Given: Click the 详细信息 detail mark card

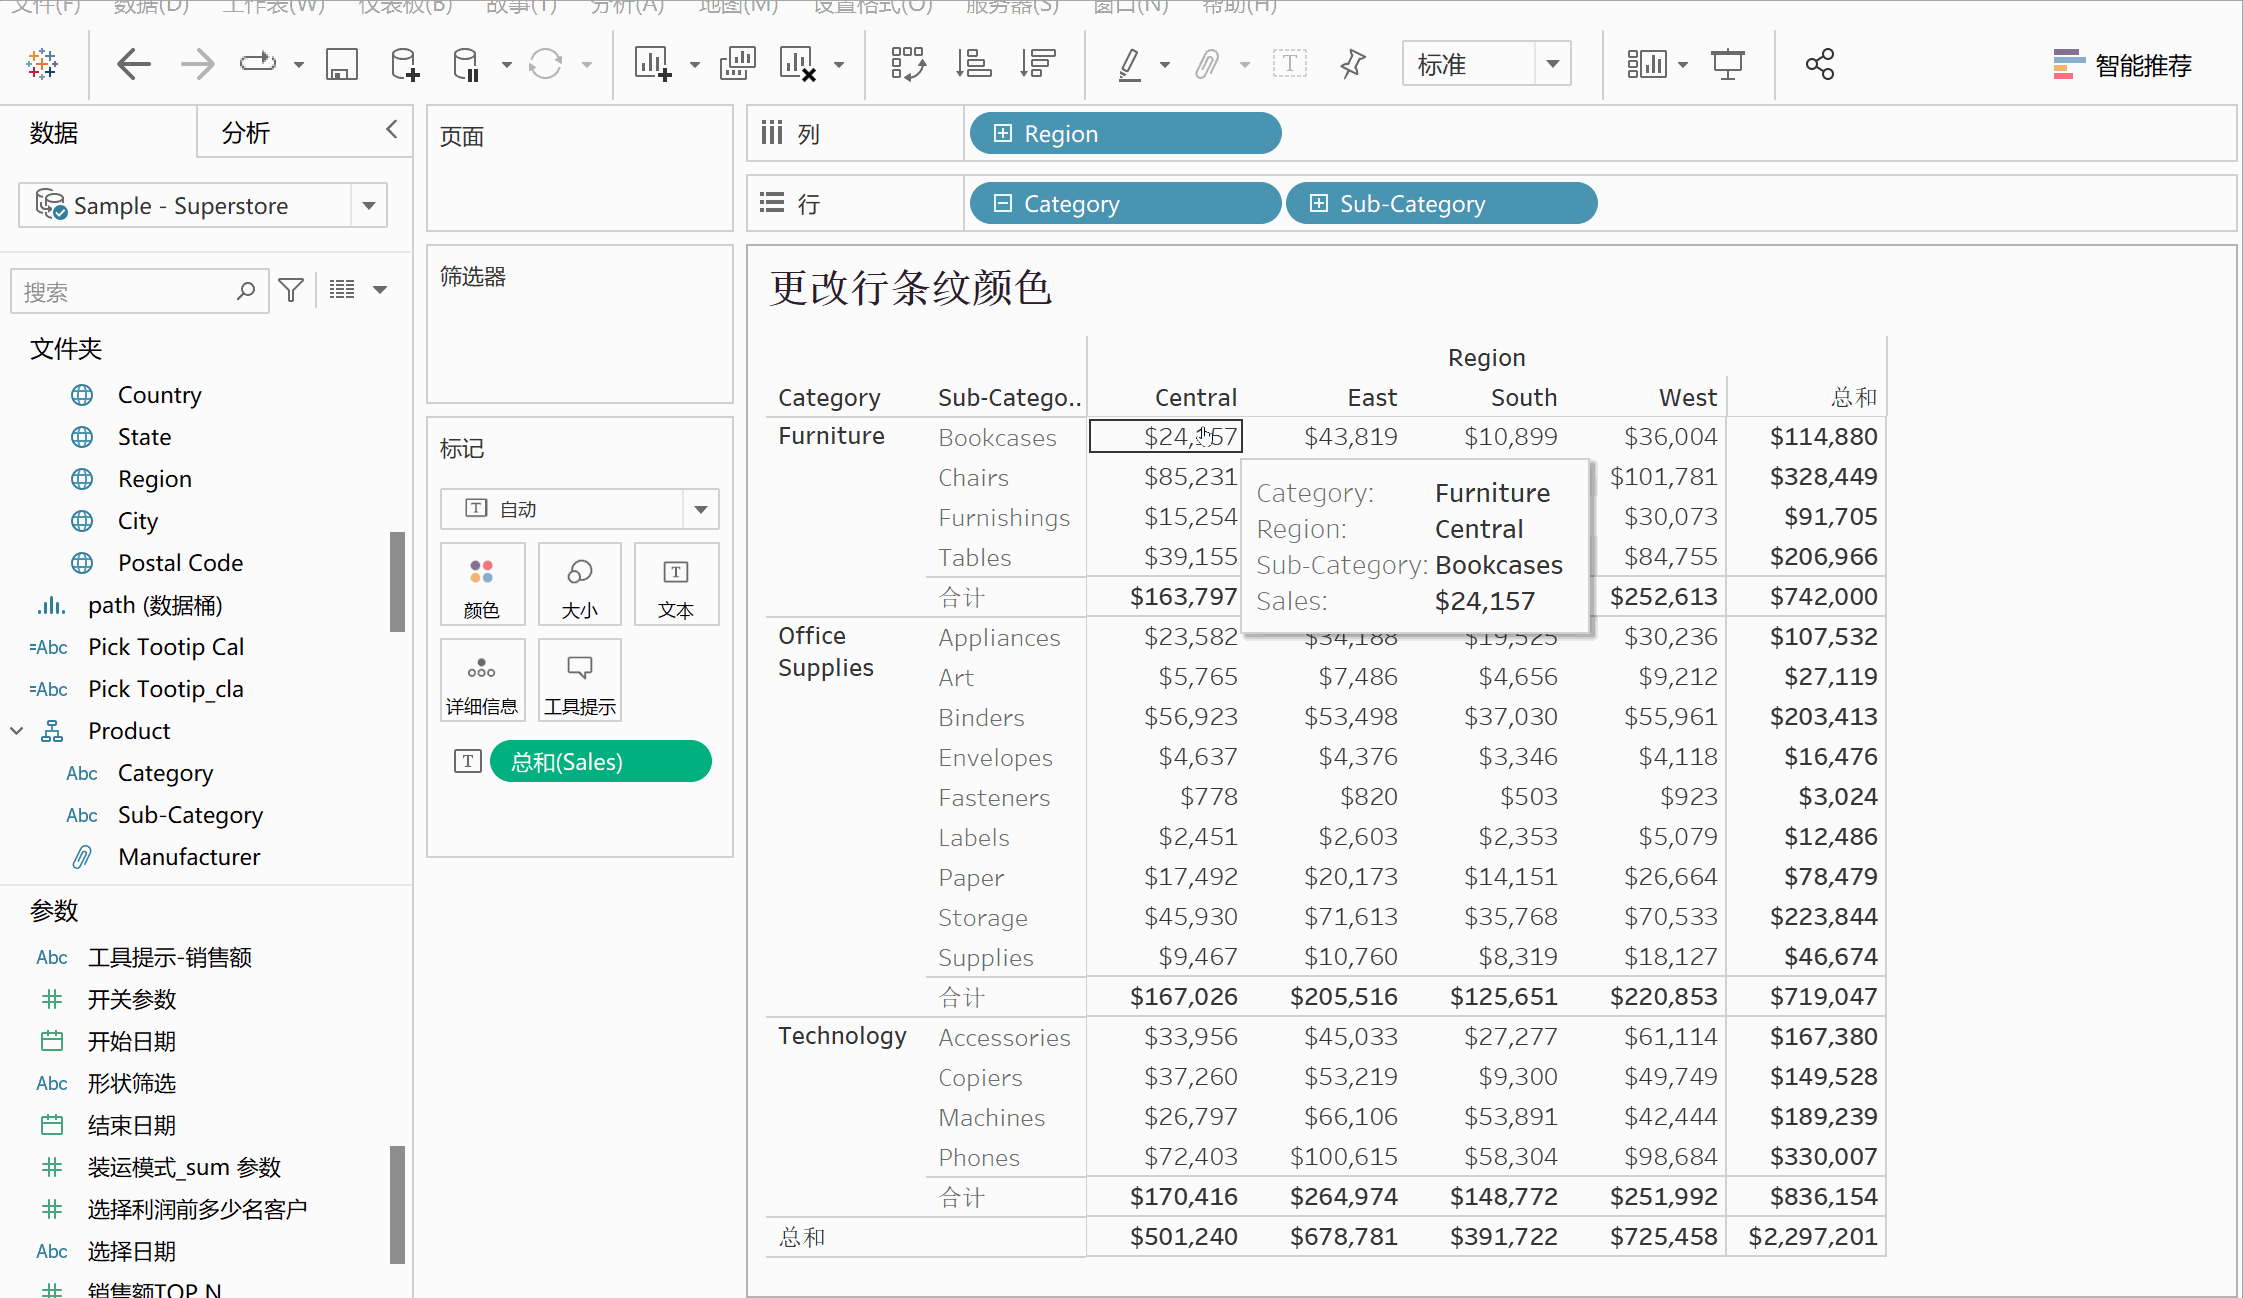Looking at the screenshot, I should point(482,681).
